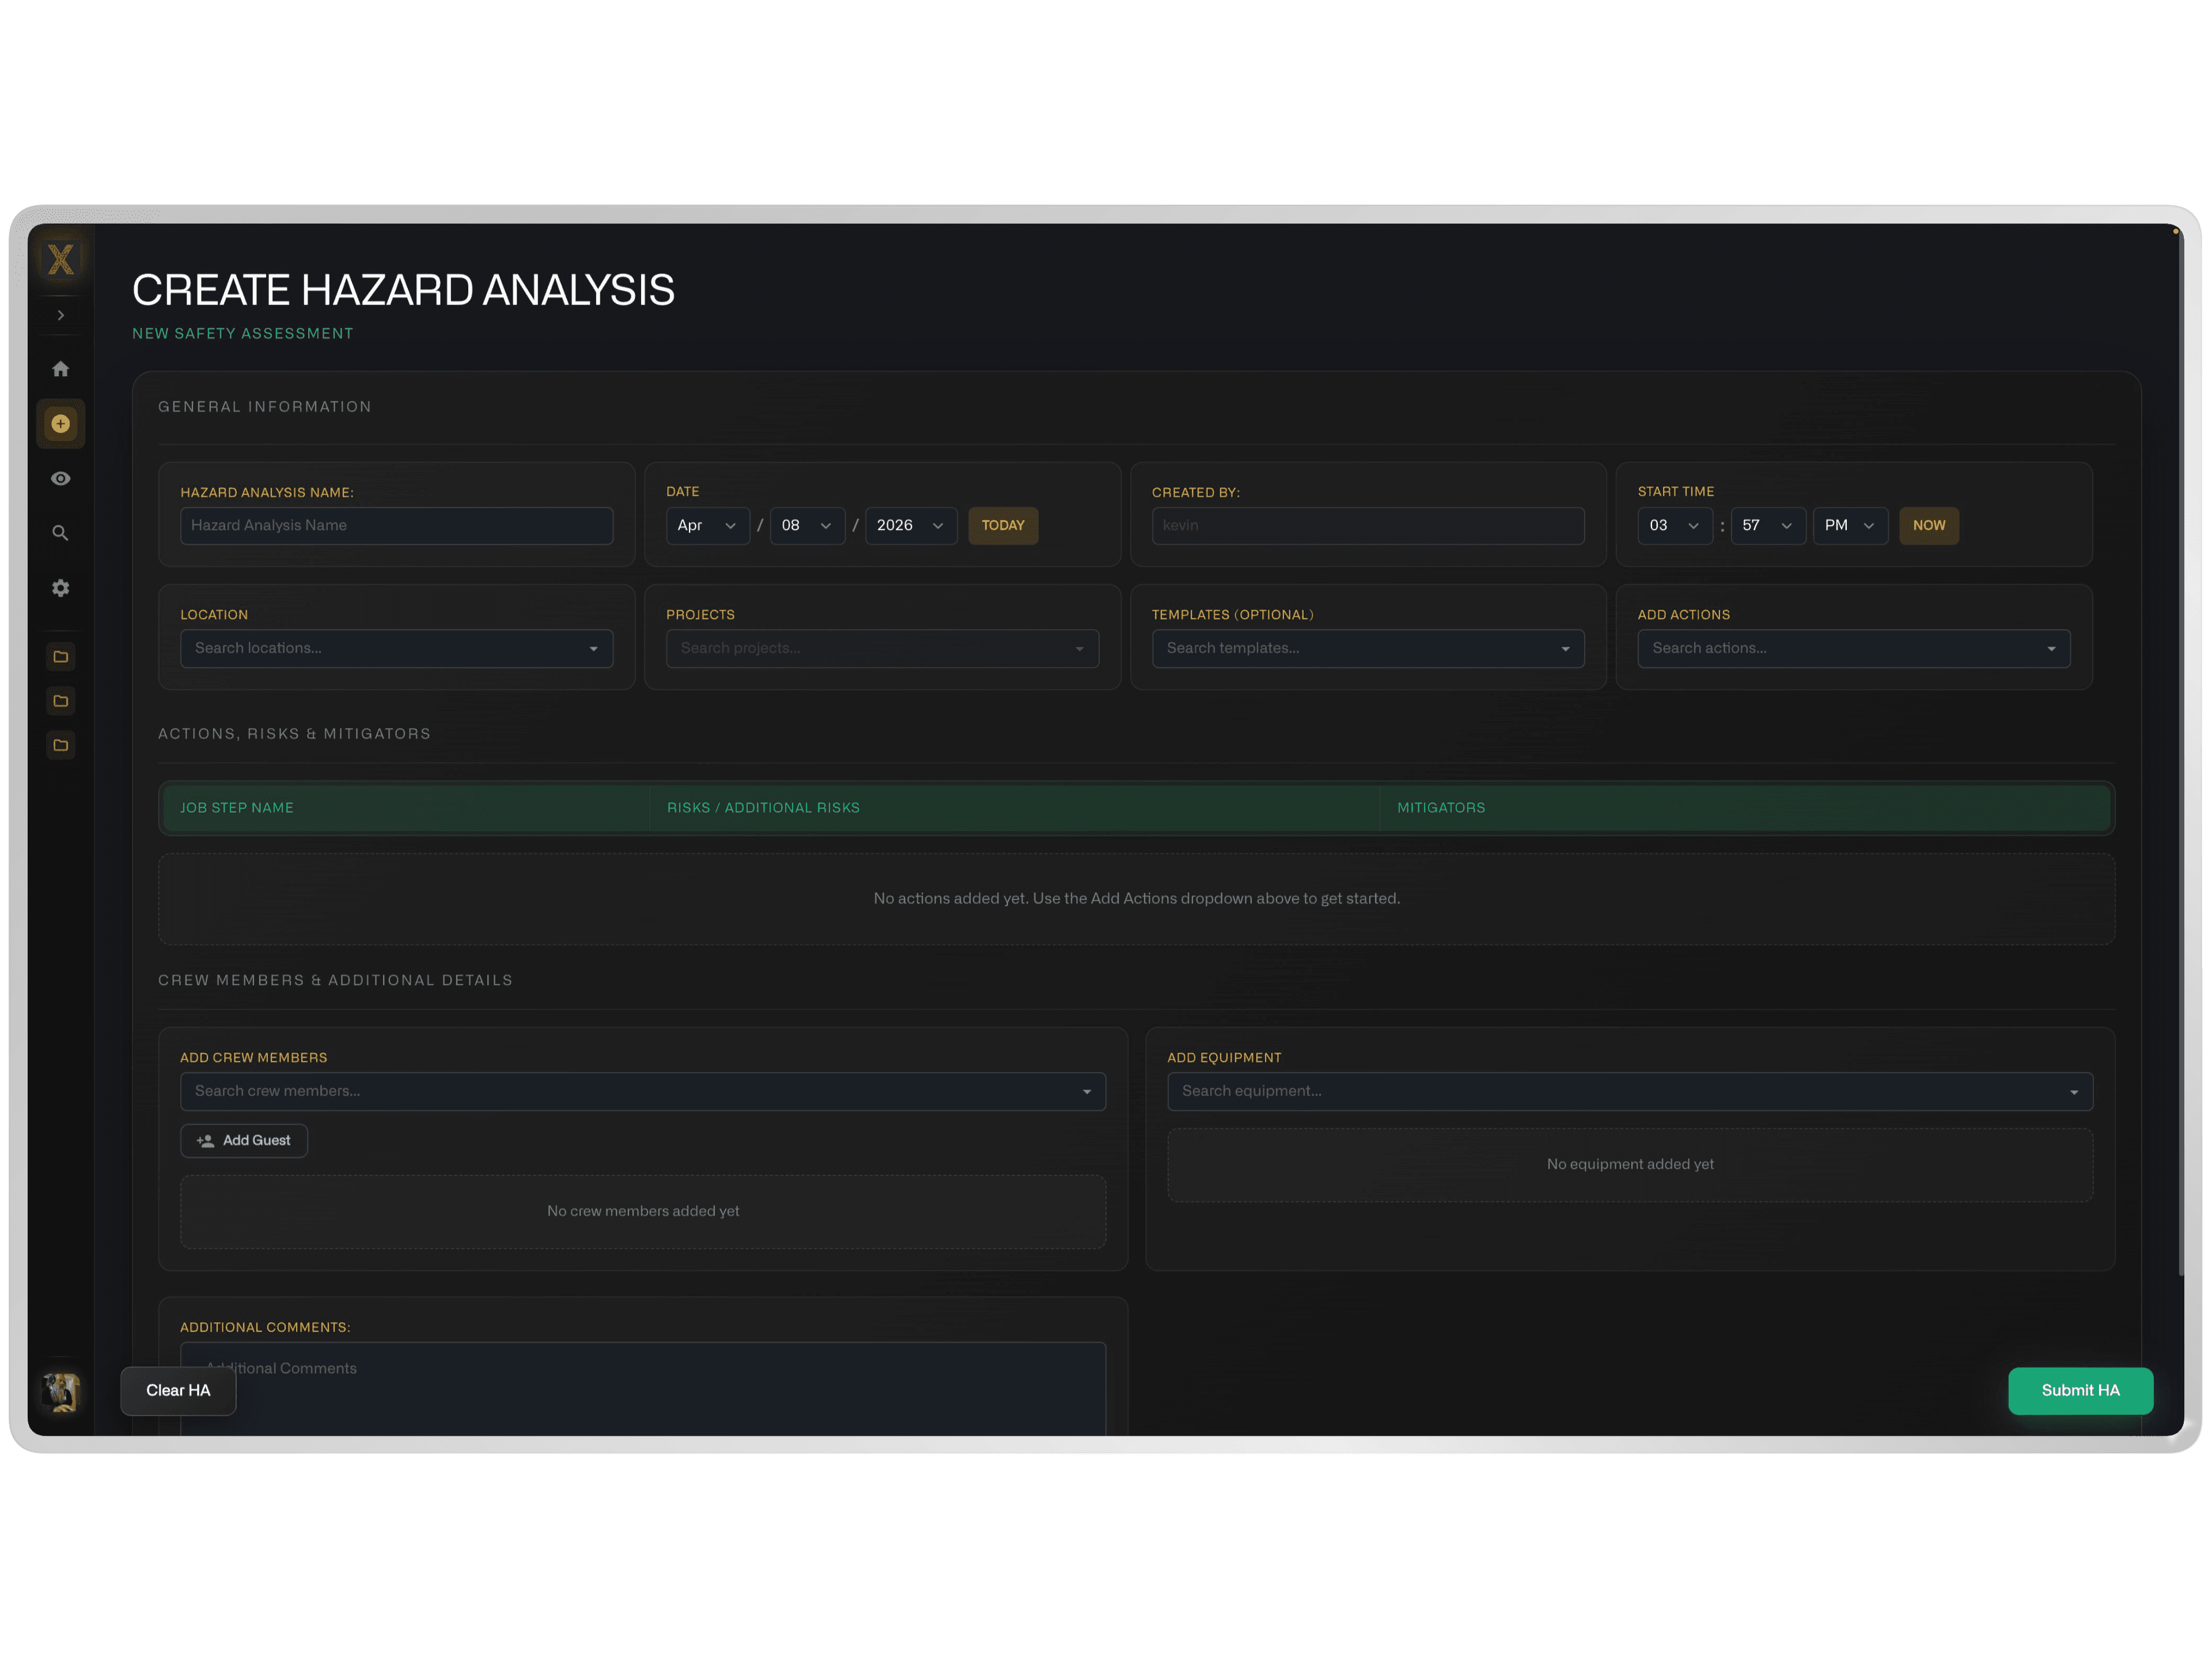Open the Search locations combo box
Screen dimensions: 2212x1659
(x=397, y=649)
